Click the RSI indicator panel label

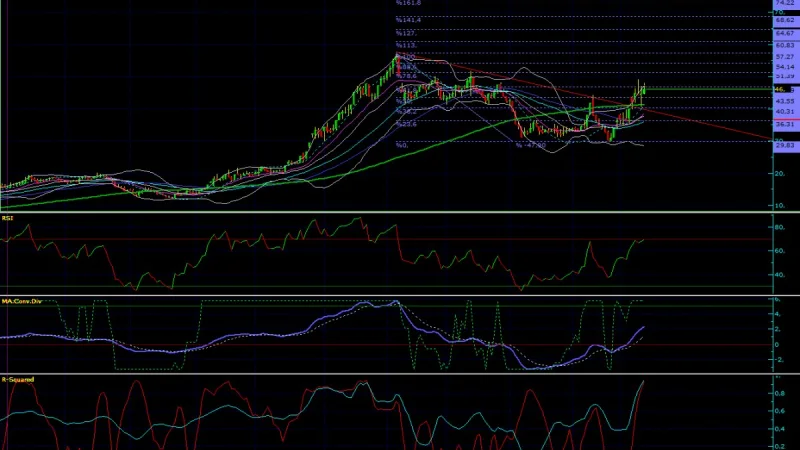click(7, 218)
